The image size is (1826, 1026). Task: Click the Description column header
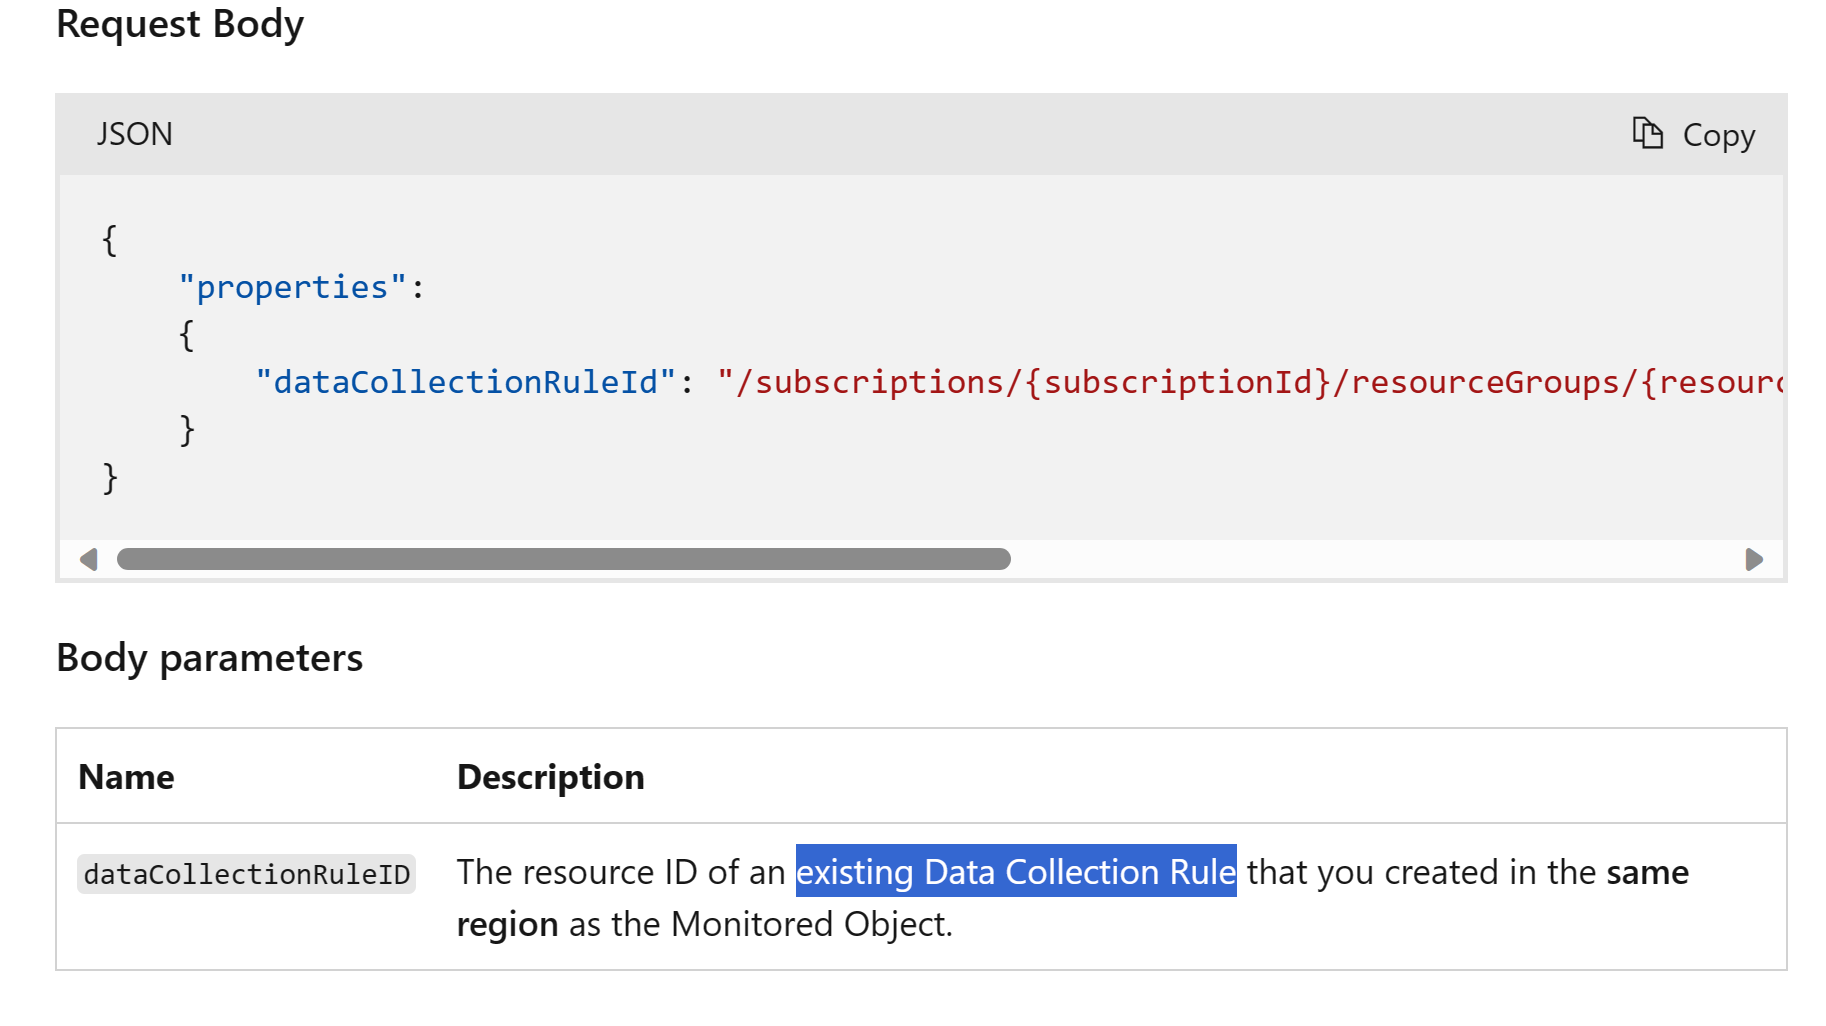[x=550, y=777]
